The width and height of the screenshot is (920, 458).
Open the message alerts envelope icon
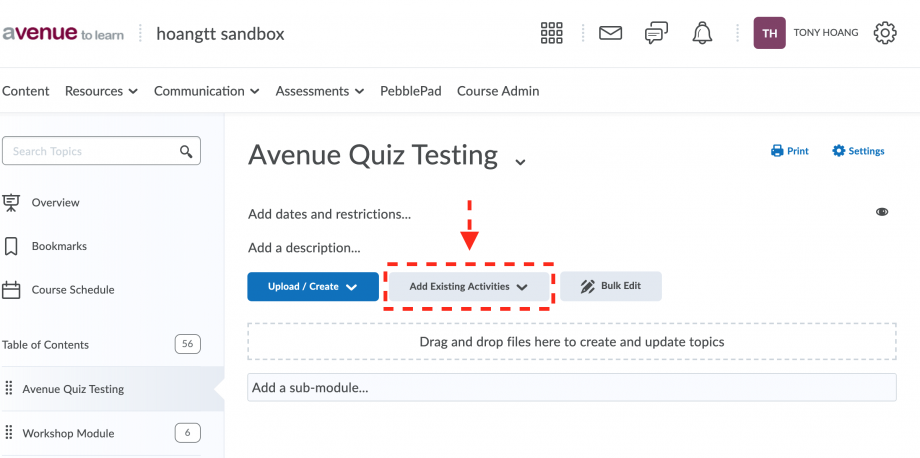coord(610,33)
